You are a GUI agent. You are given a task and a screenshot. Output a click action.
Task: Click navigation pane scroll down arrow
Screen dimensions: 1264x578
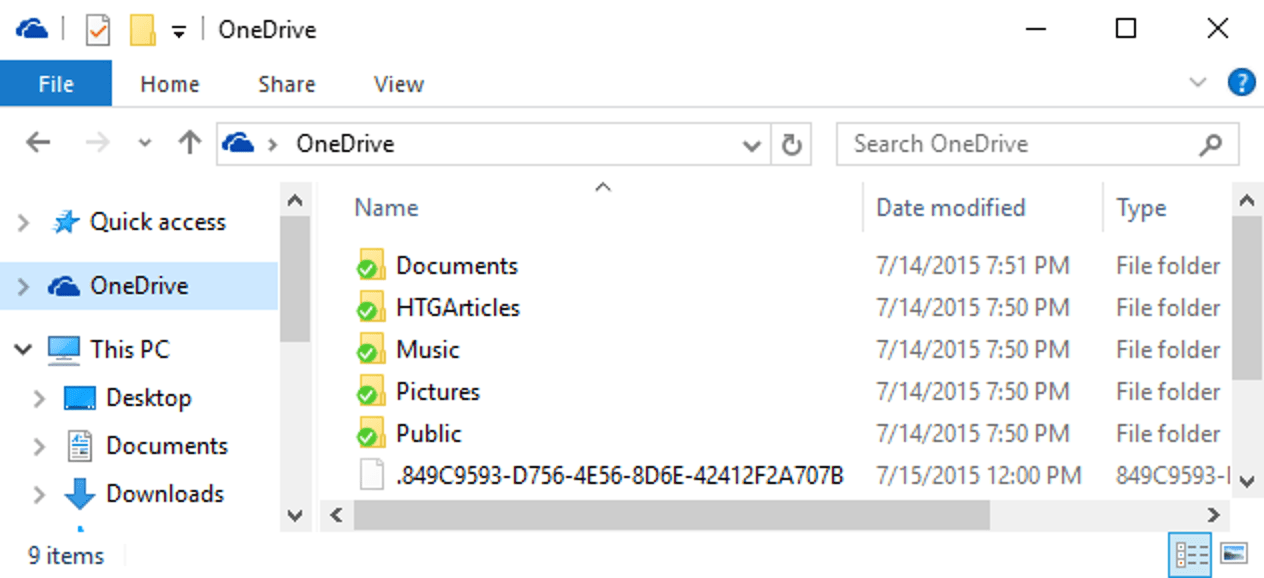coord(294,515)
